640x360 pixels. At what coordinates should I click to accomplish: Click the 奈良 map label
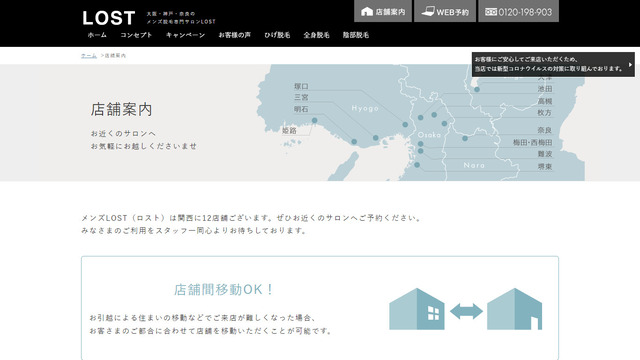[544, 130]
